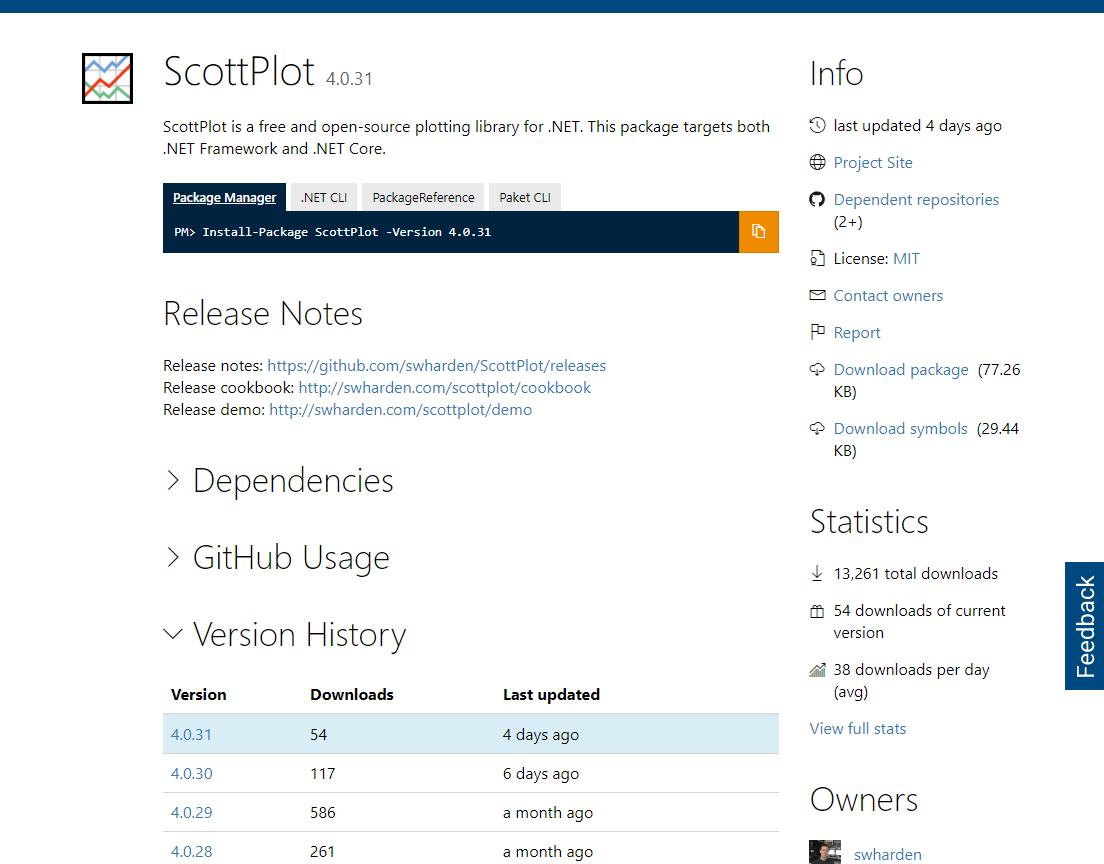Click the Download symbols link

point(901,429)
